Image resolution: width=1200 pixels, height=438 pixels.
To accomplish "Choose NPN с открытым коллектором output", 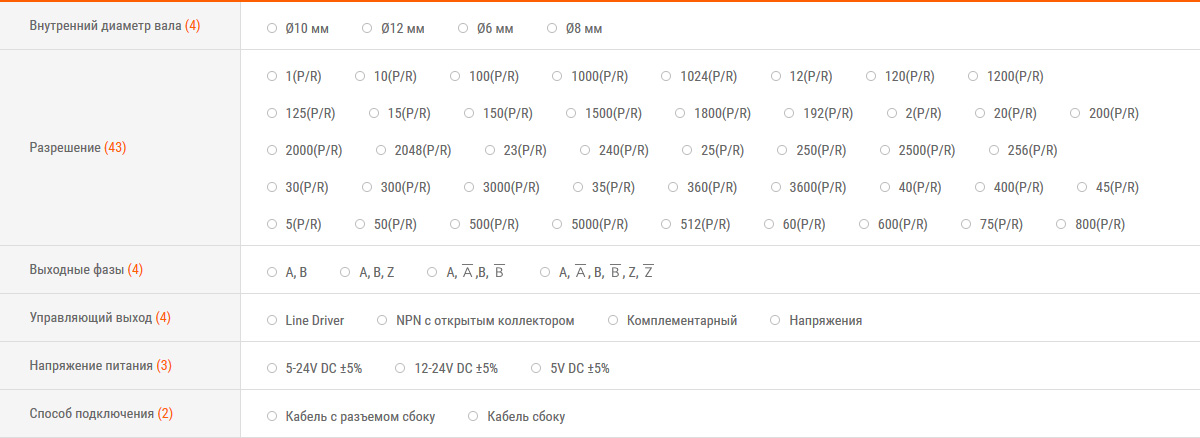I will [382, 321].
